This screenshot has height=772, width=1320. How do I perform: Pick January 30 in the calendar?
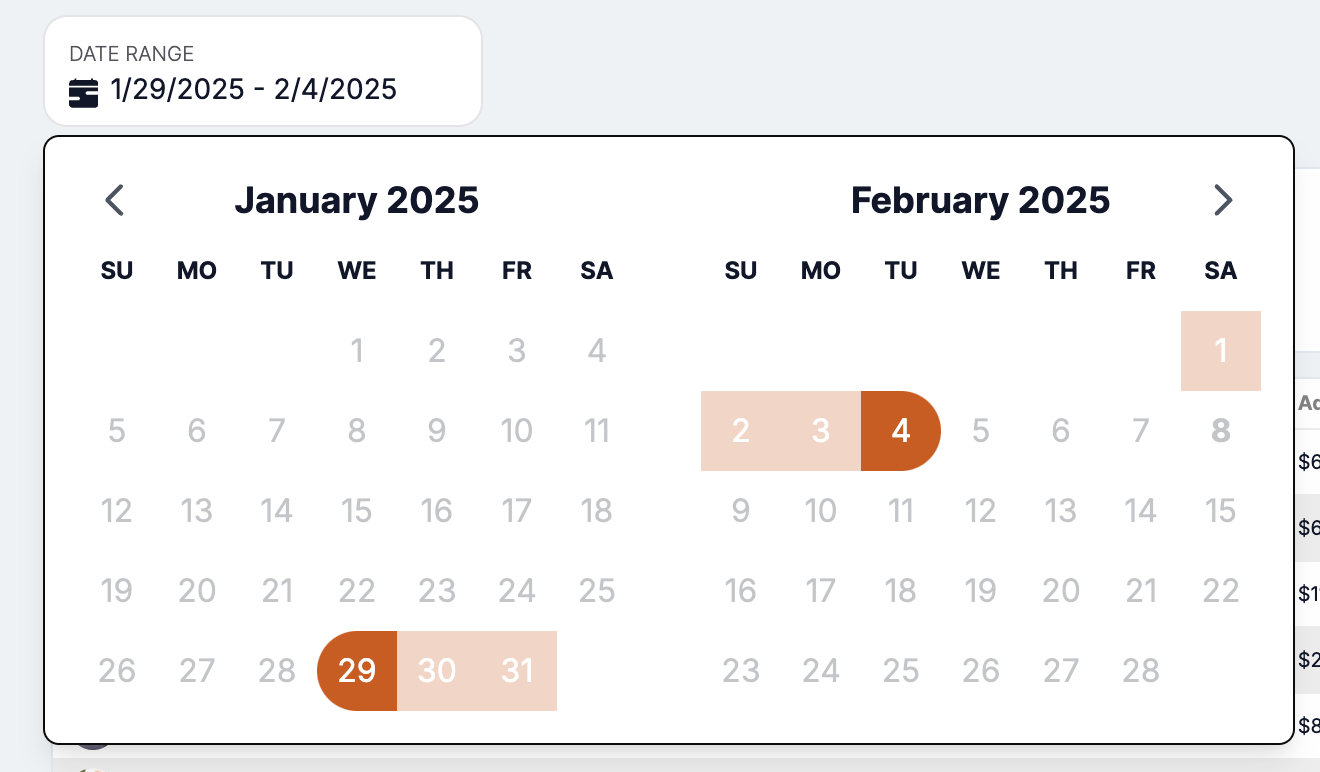point(437,671)
